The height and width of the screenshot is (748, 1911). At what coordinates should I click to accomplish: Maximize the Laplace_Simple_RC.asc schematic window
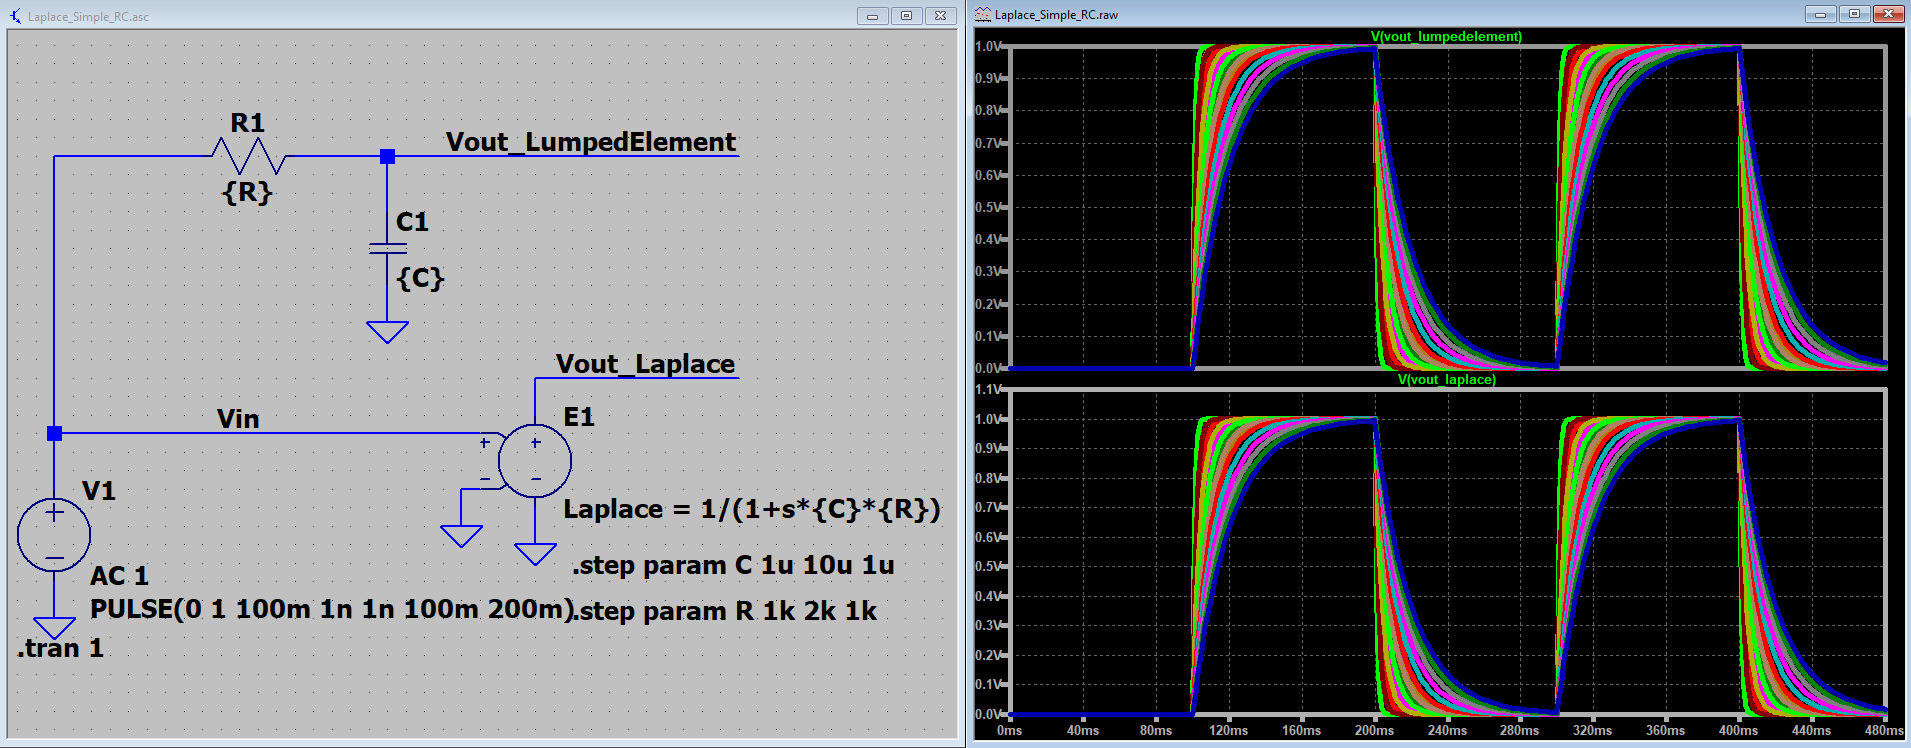click(906, 15)
